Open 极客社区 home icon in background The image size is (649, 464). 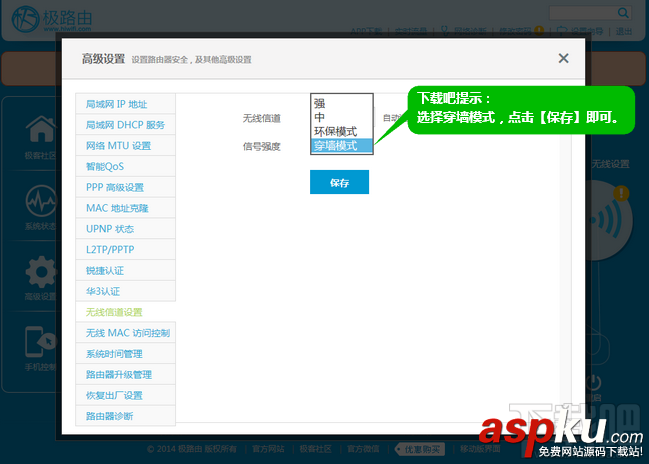[41, 130]
